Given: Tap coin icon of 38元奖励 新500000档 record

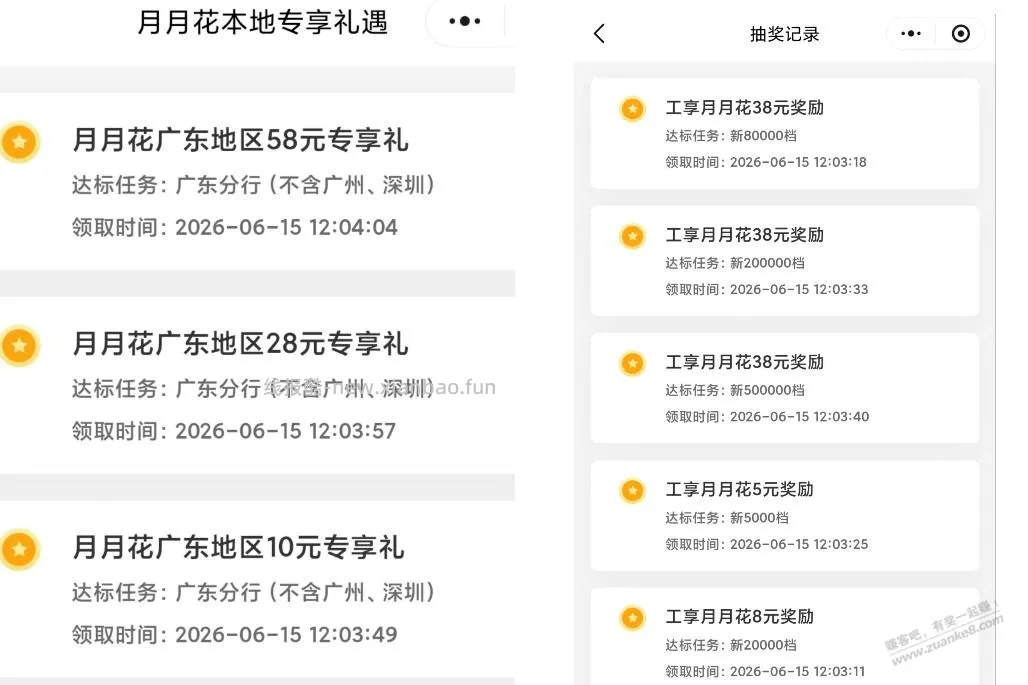Looking at the screenshot, I should [633, 363].
